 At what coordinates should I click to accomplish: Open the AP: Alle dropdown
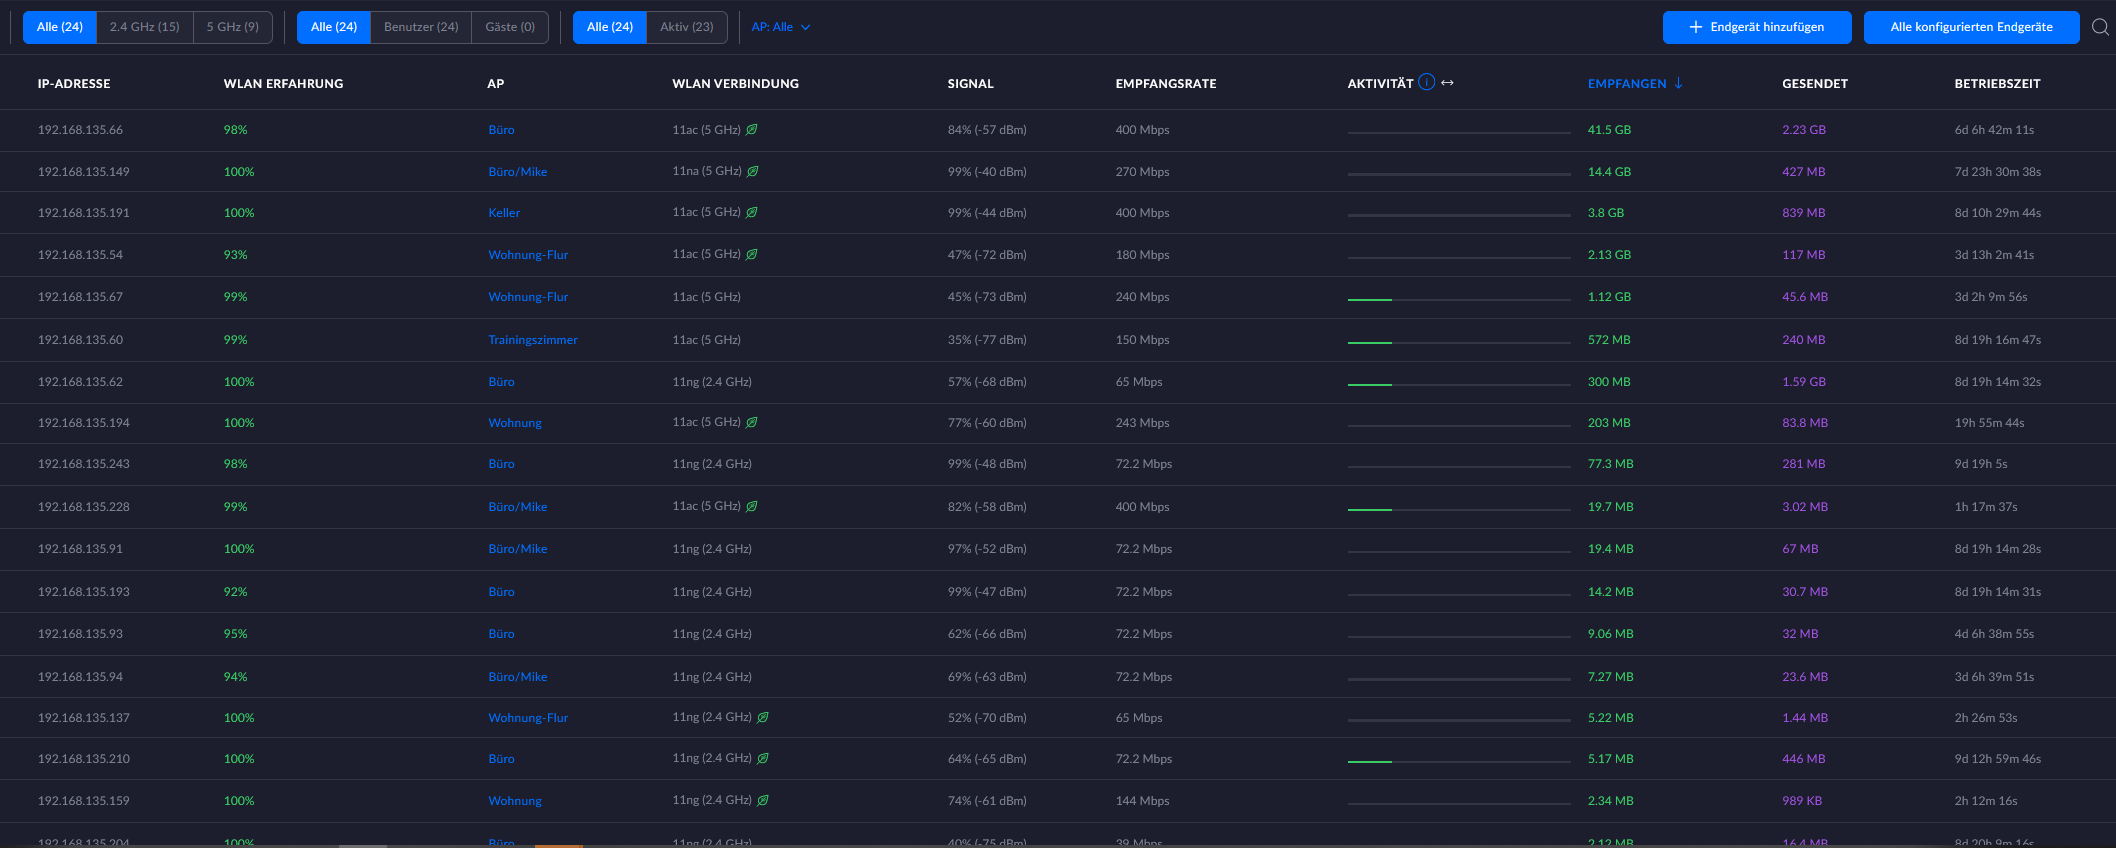point(780,27)
